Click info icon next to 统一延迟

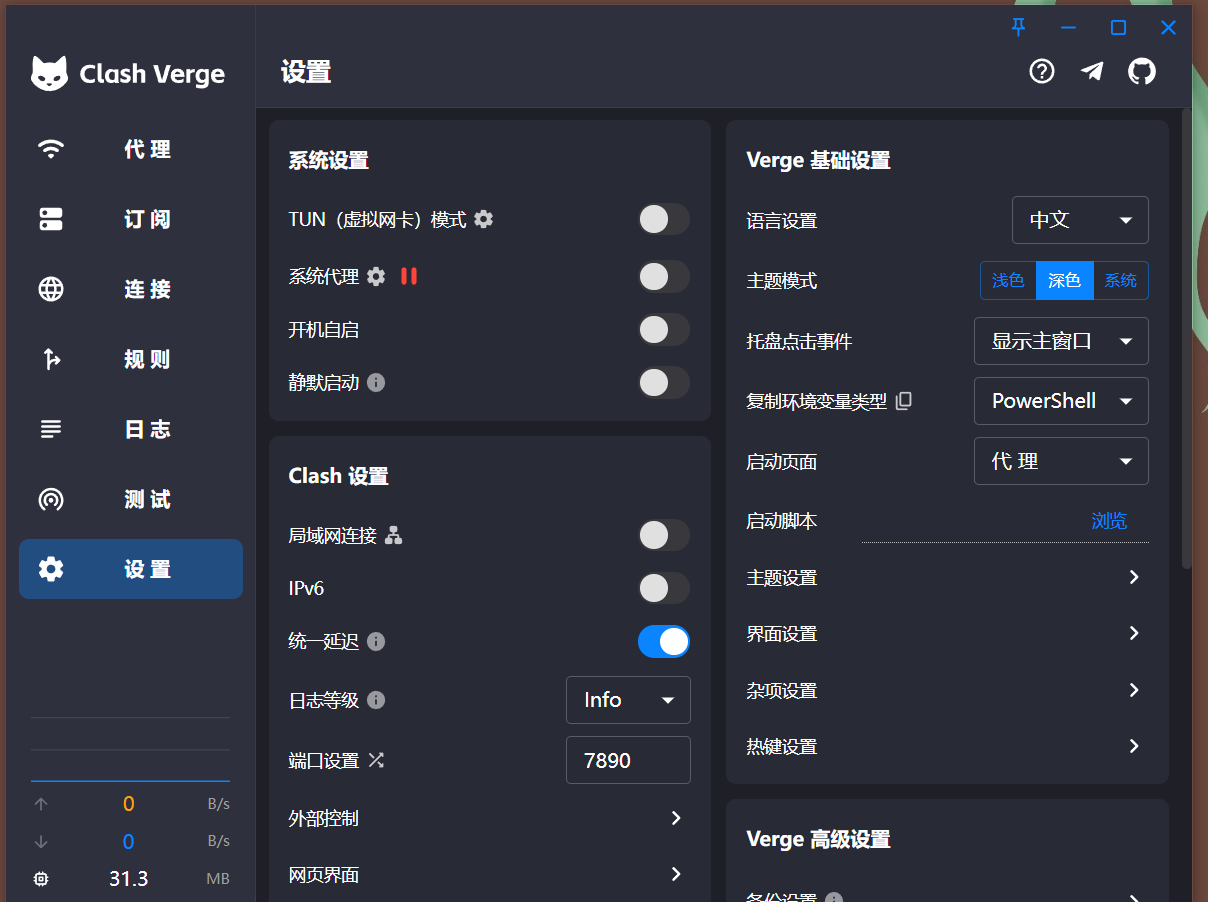(376, 641)
